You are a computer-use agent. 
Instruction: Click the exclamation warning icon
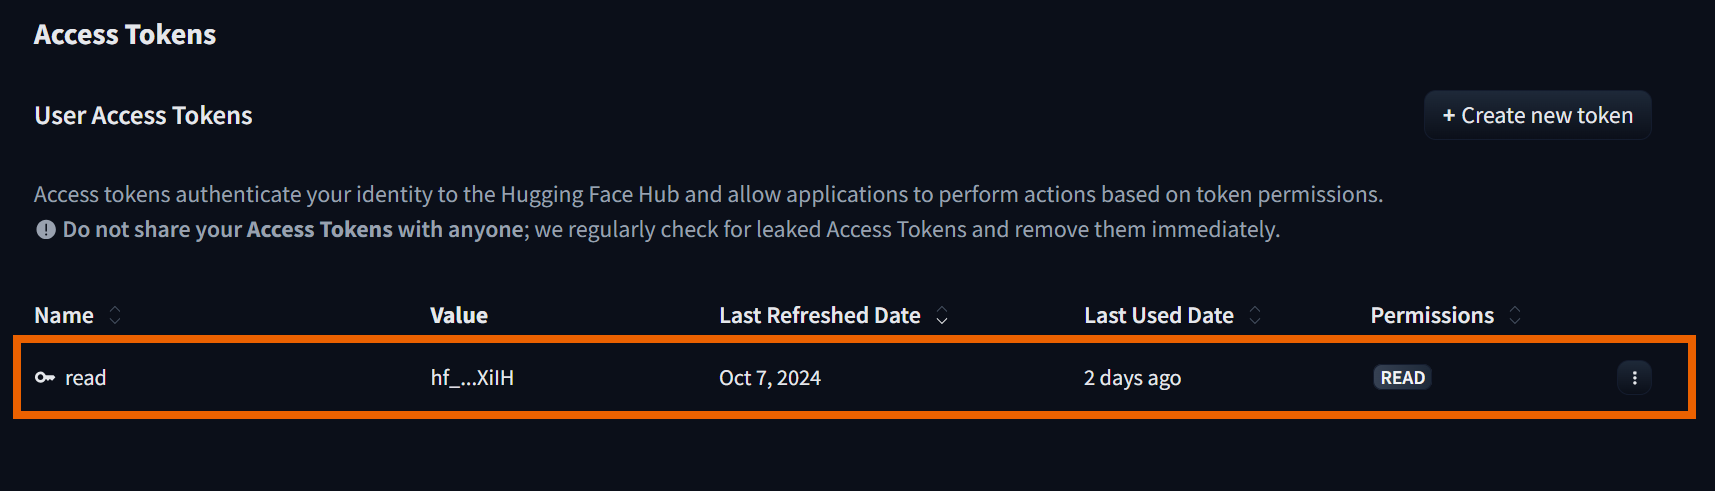[46, 230]
